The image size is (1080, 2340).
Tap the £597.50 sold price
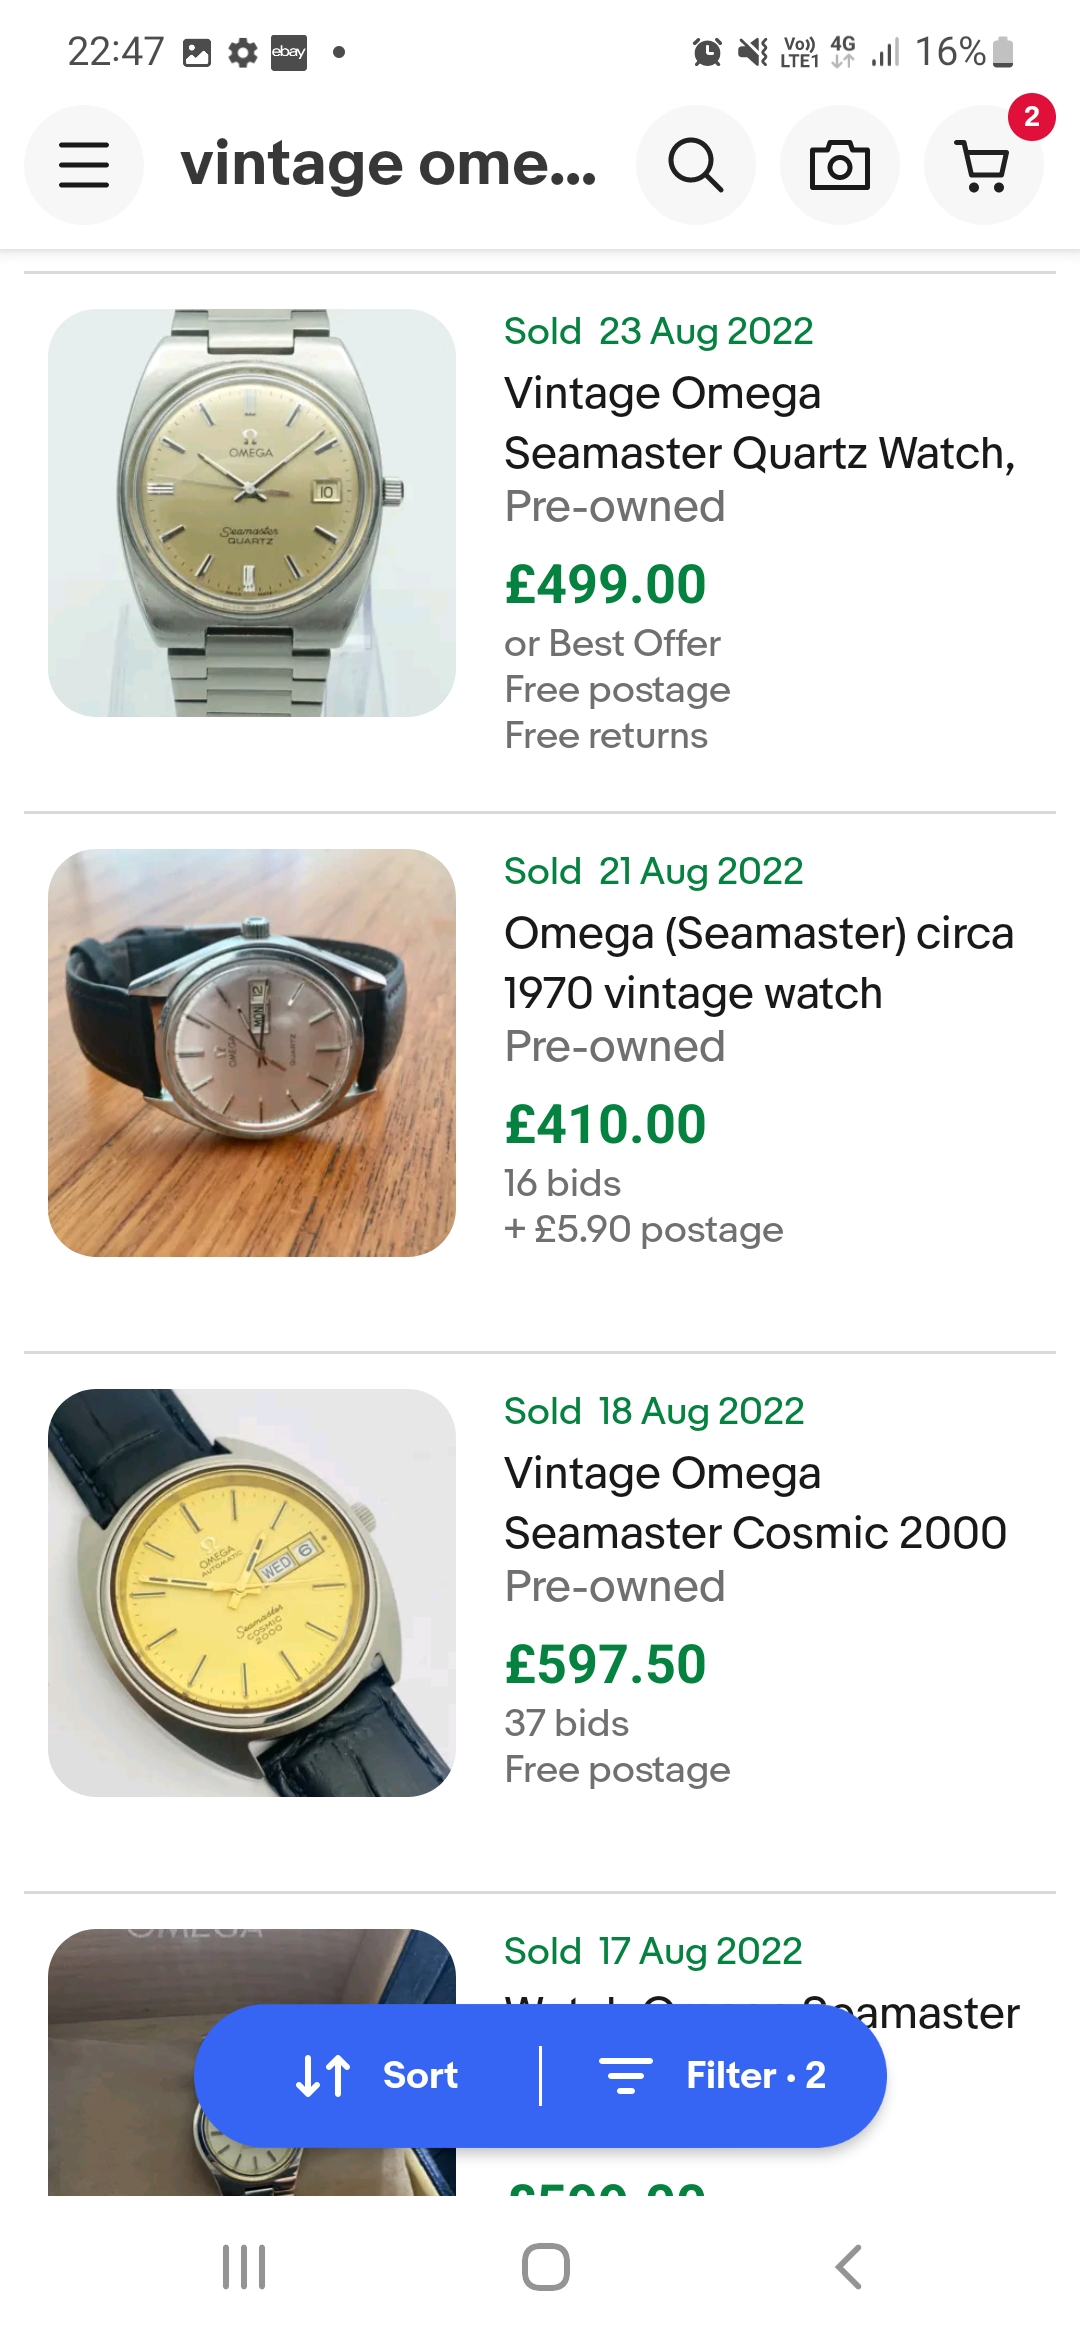point(606,1665)
